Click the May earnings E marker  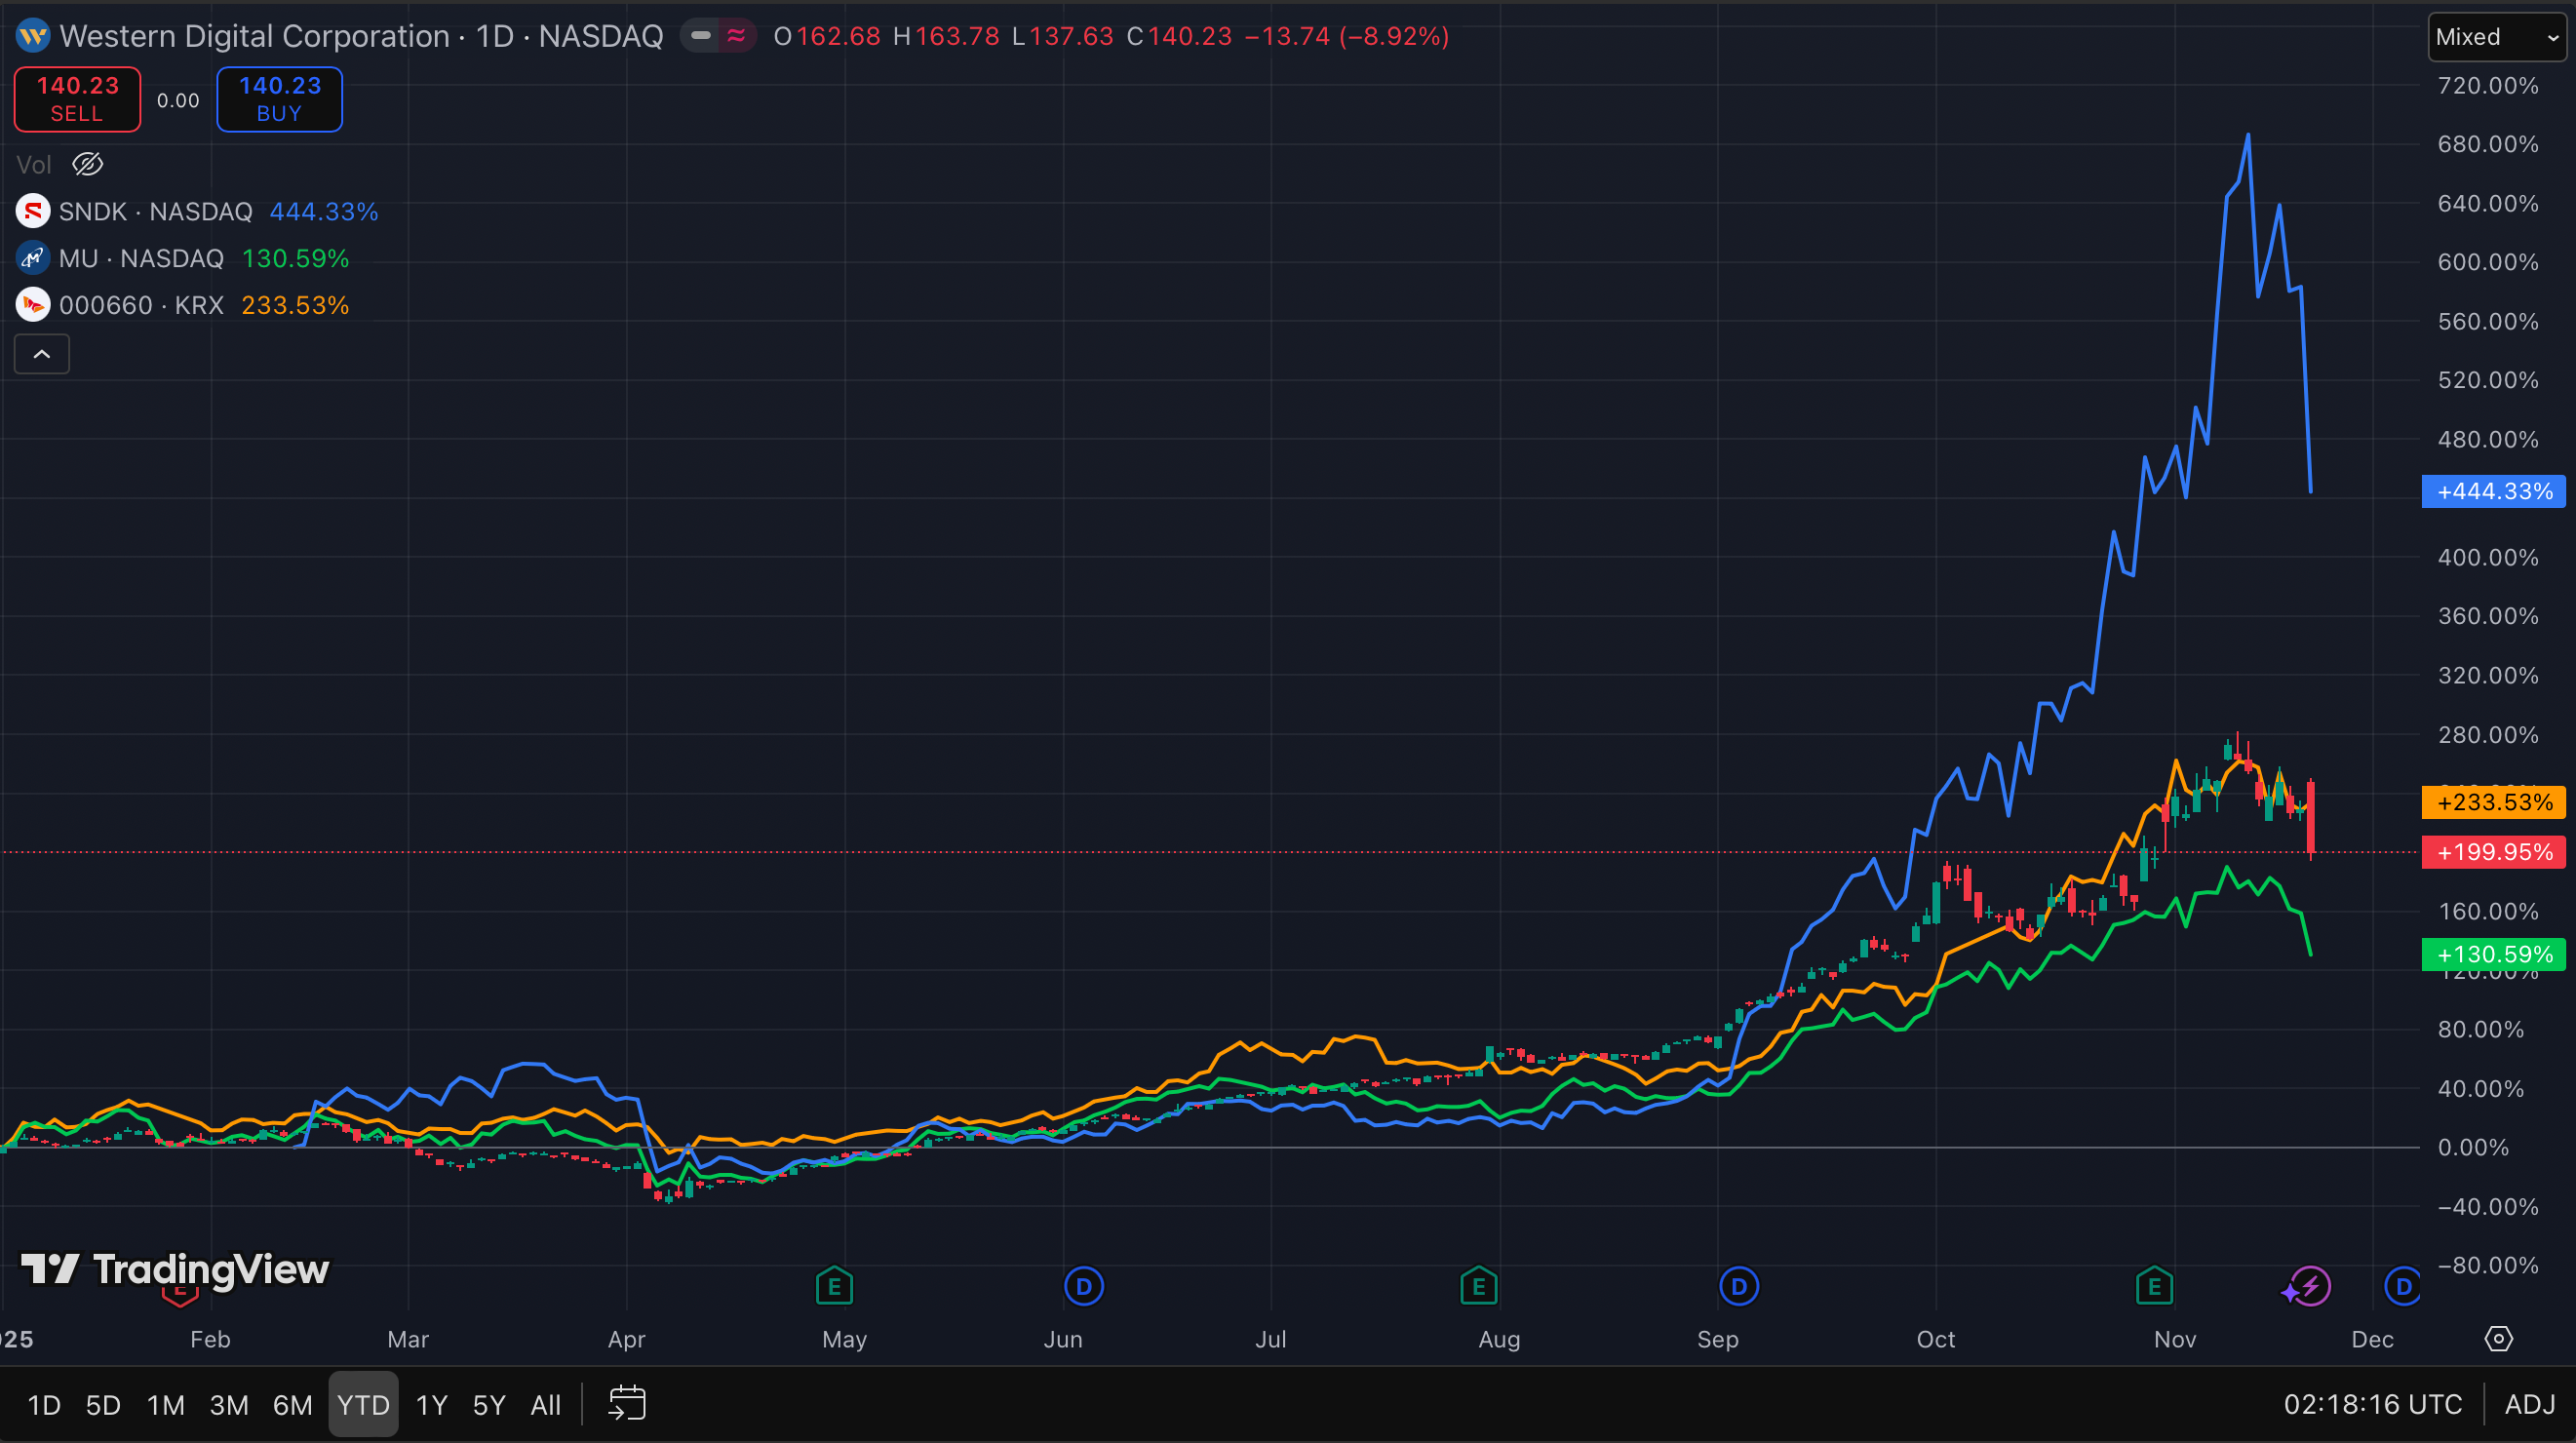point(834,1286)
